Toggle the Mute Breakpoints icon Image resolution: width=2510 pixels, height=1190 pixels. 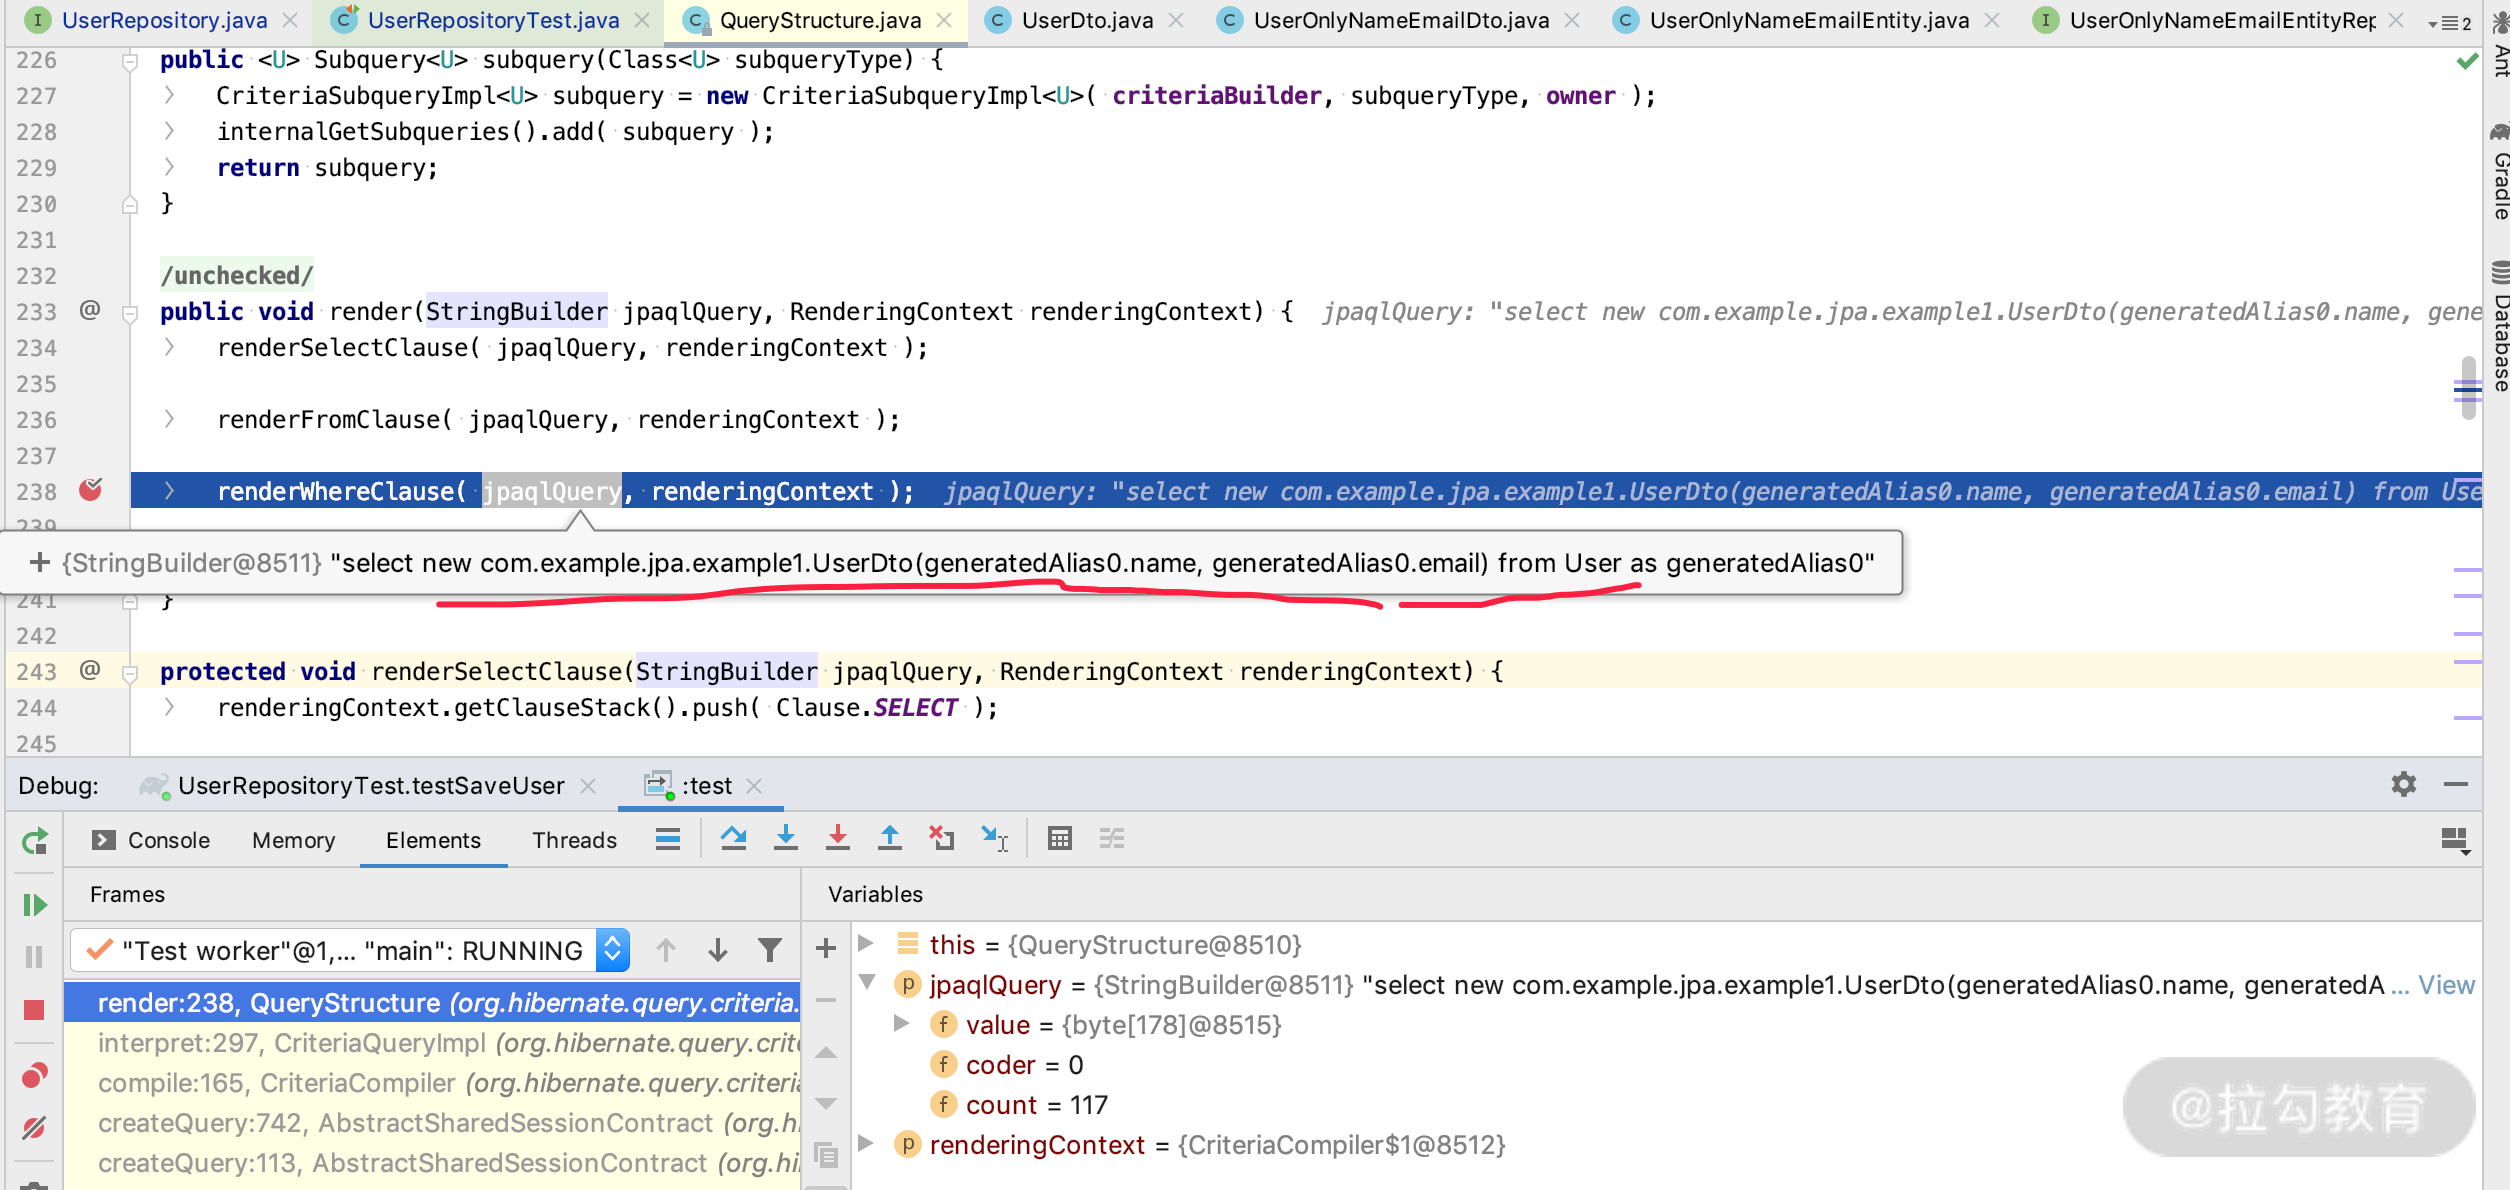pyautogui.click(x=34, y=1128)
